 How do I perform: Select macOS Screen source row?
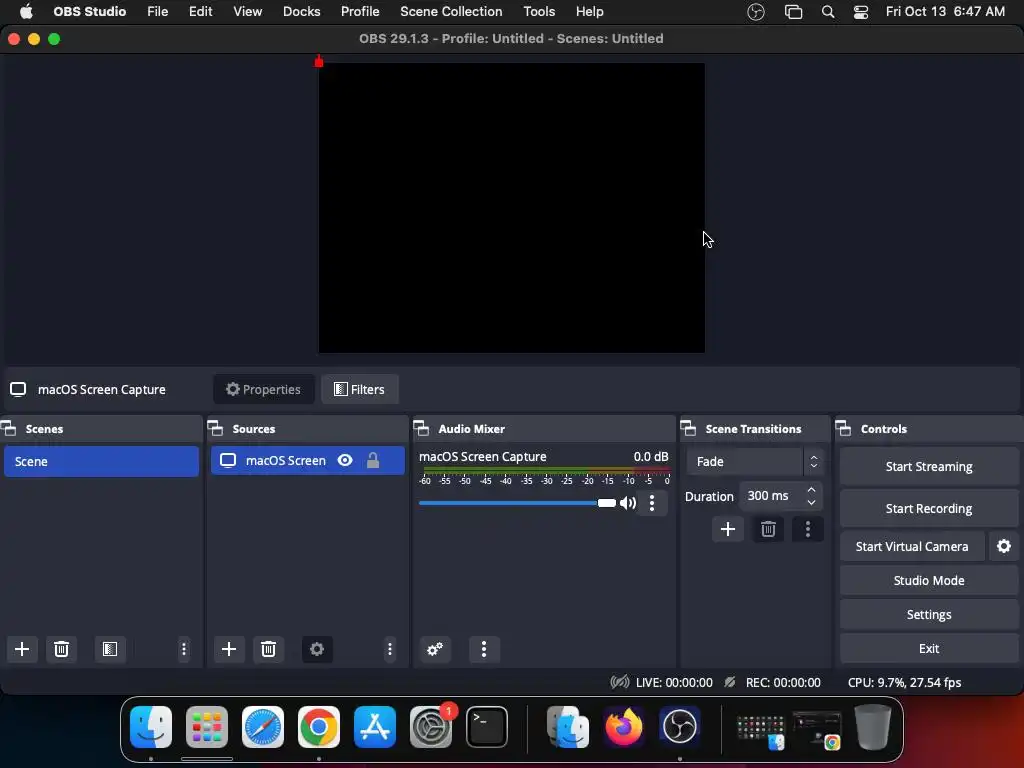click(x=308, y=460)
